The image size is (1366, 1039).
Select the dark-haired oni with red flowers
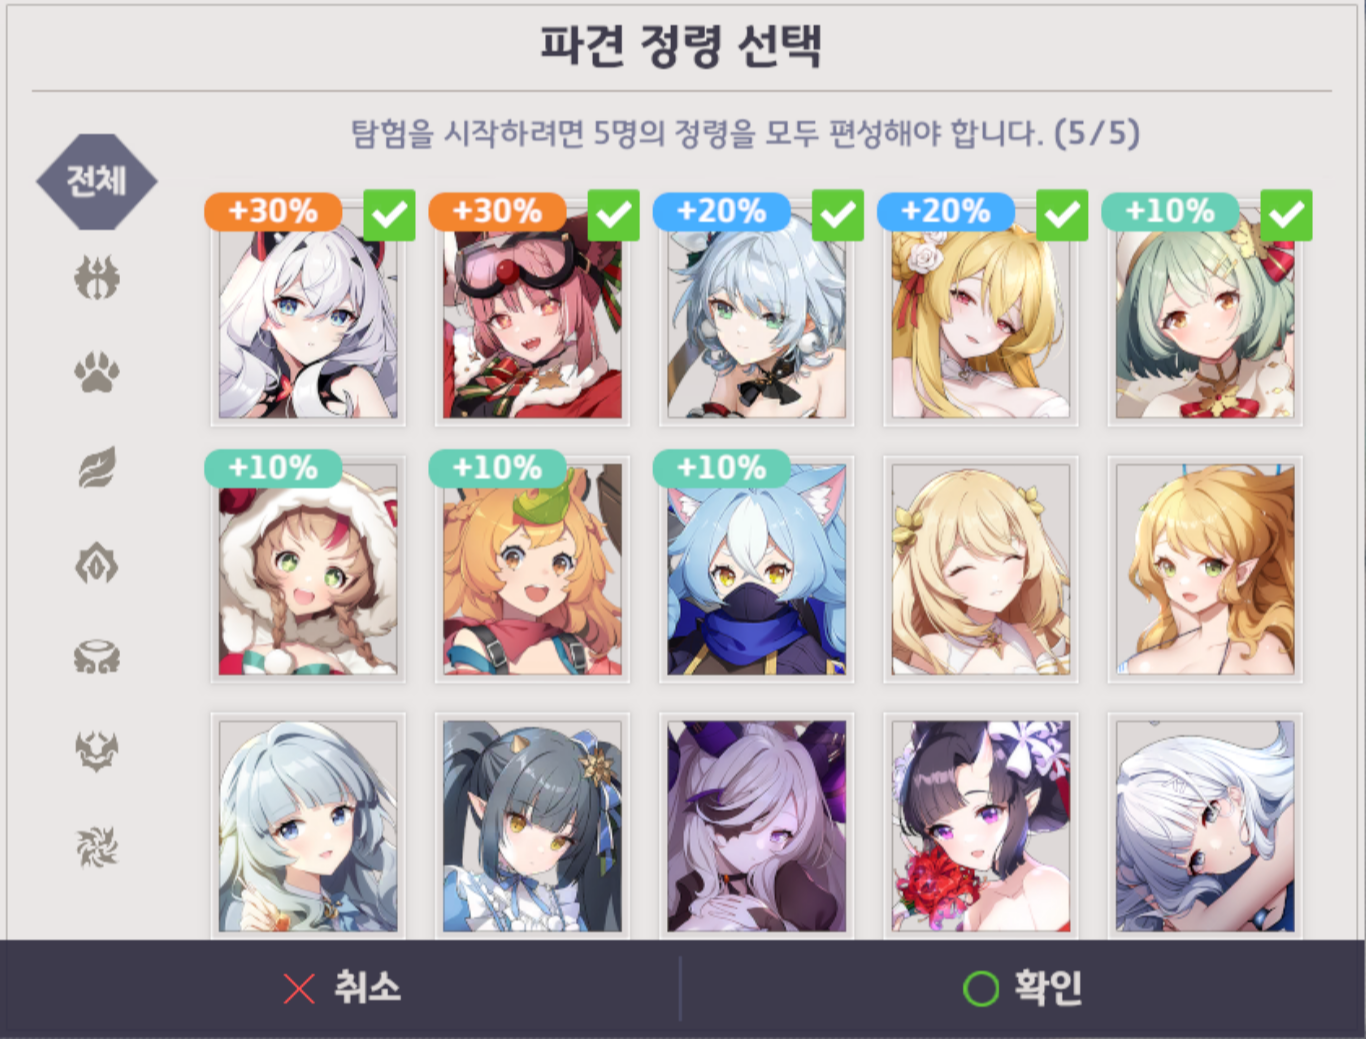[x=981, y=826]
